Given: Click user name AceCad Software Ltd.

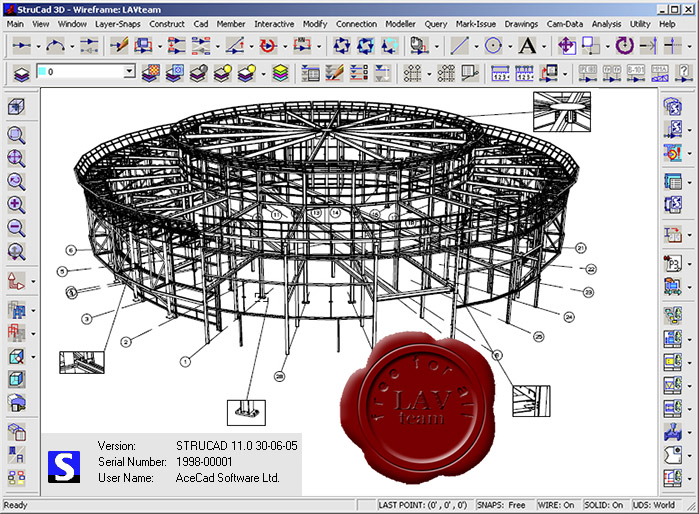Looking at the screenshot, I should pyautogui.click(x=227, y=478).
